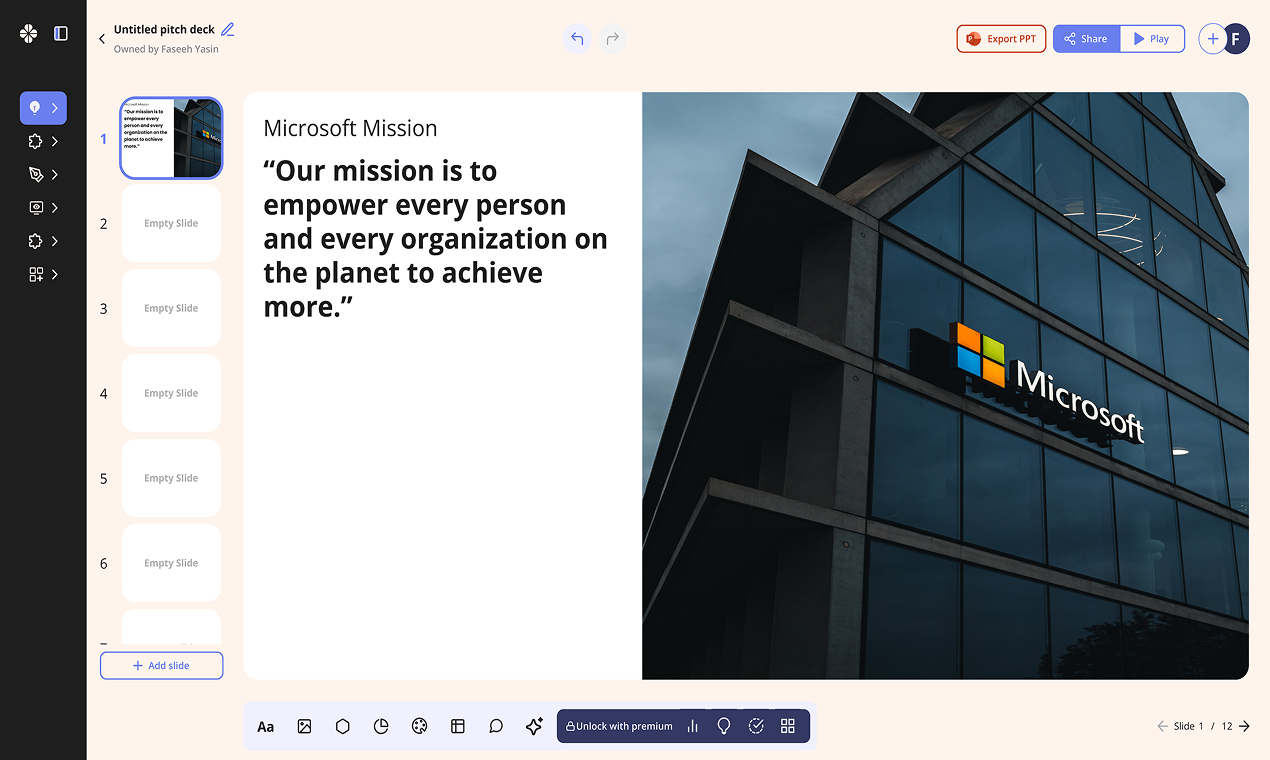
Task: Share the pitch deck
Action: pyautogui.click(x=1086, y=39)
